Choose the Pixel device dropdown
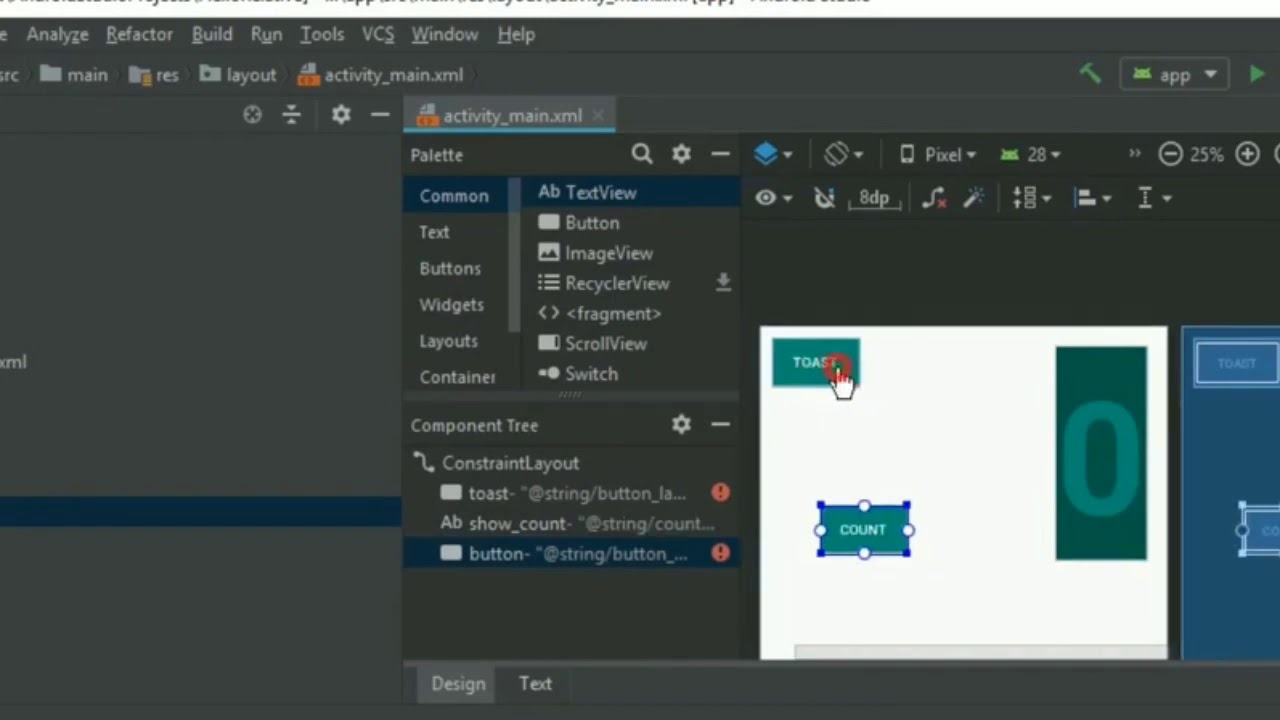This screenshot has height=720, width=1280. [x=938, y=154]
